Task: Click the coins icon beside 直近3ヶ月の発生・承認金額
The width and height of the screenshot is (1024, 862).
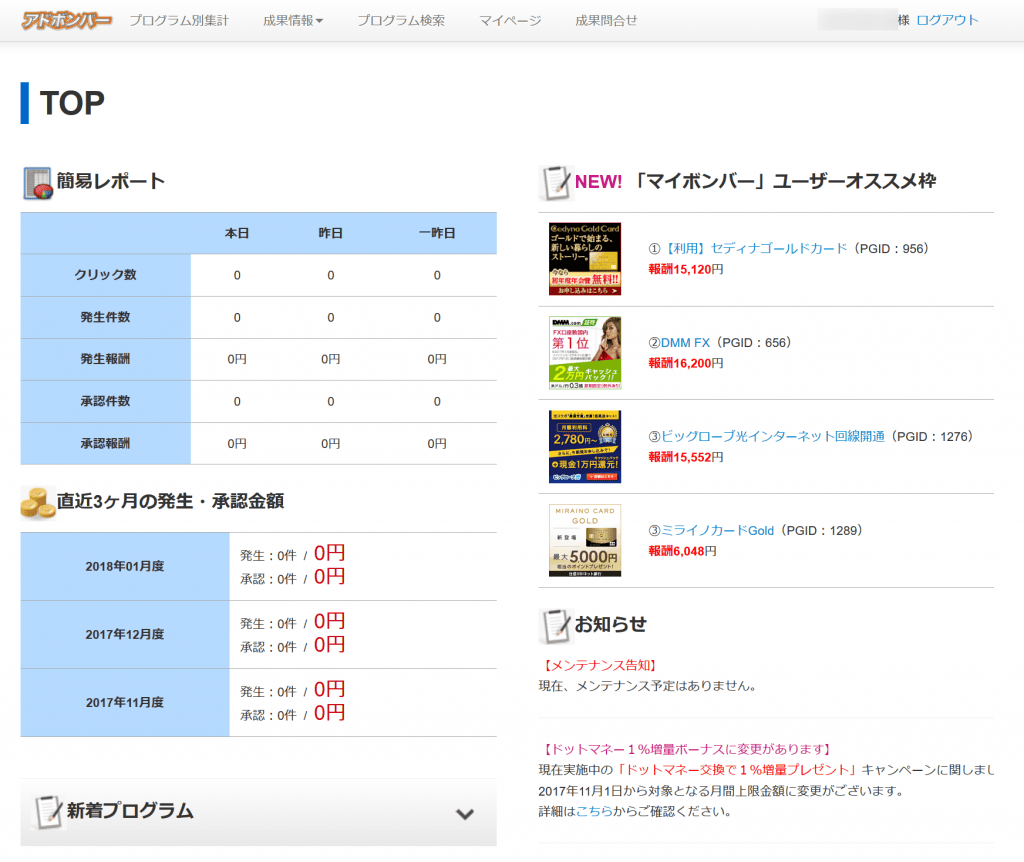Action: (x=37, y=503)
